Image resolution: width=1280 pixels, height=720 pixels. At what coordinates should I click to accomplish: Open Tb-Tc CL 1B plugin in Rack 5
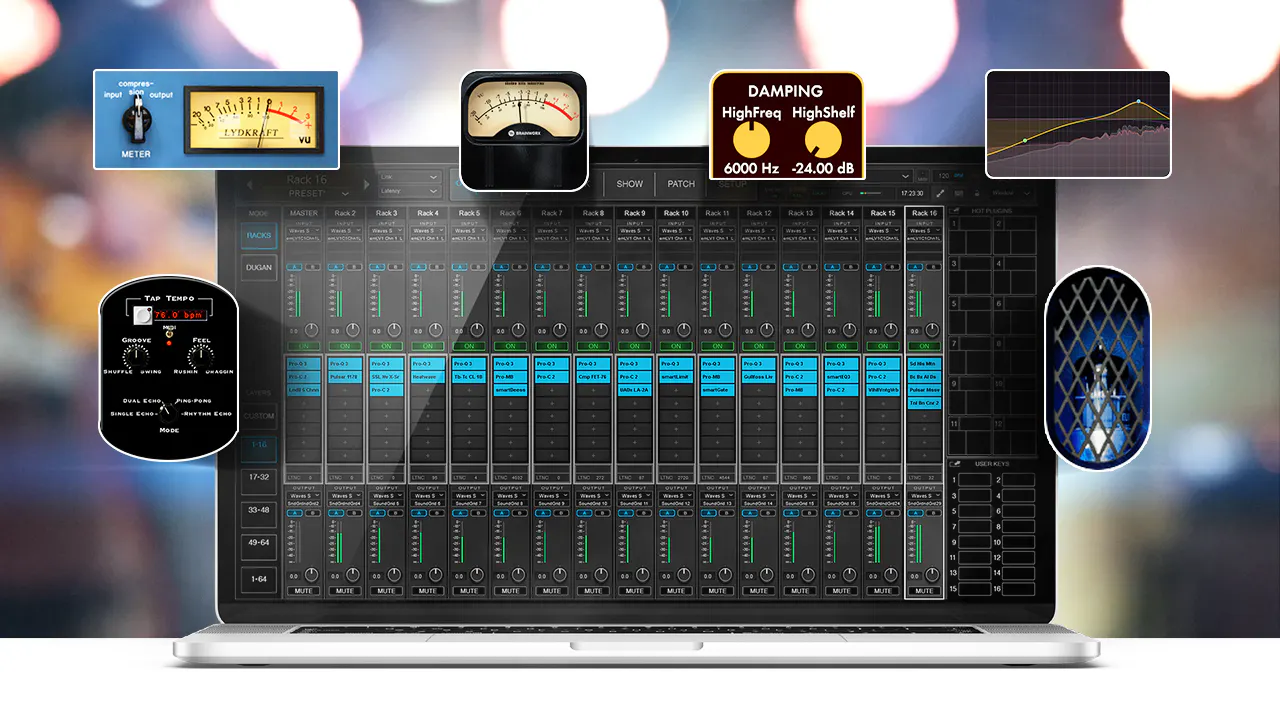(x=469, y=376)
